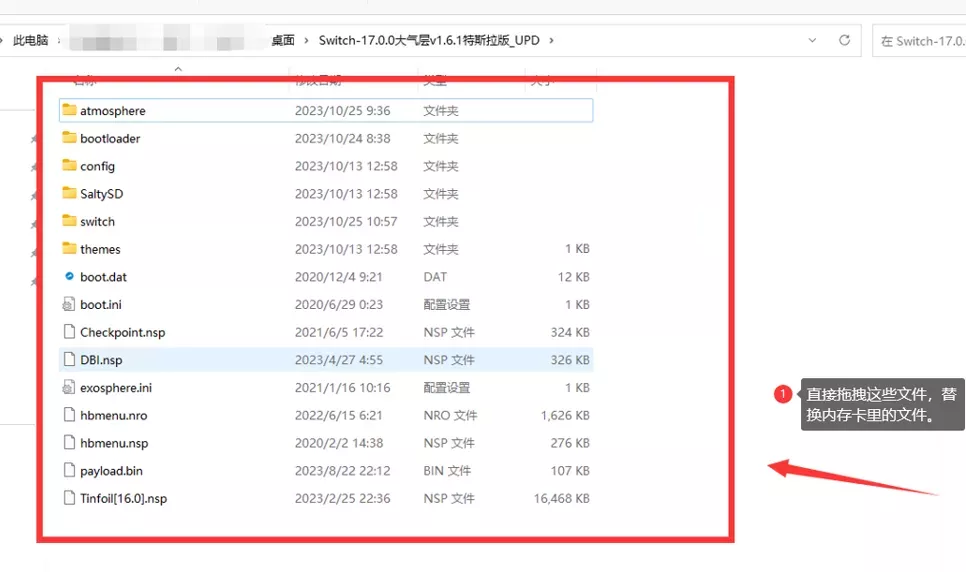Select the hbmenu.nsp file name
Image resolution: width=966 pixels, height=572 pixels.
coord(114,444)
